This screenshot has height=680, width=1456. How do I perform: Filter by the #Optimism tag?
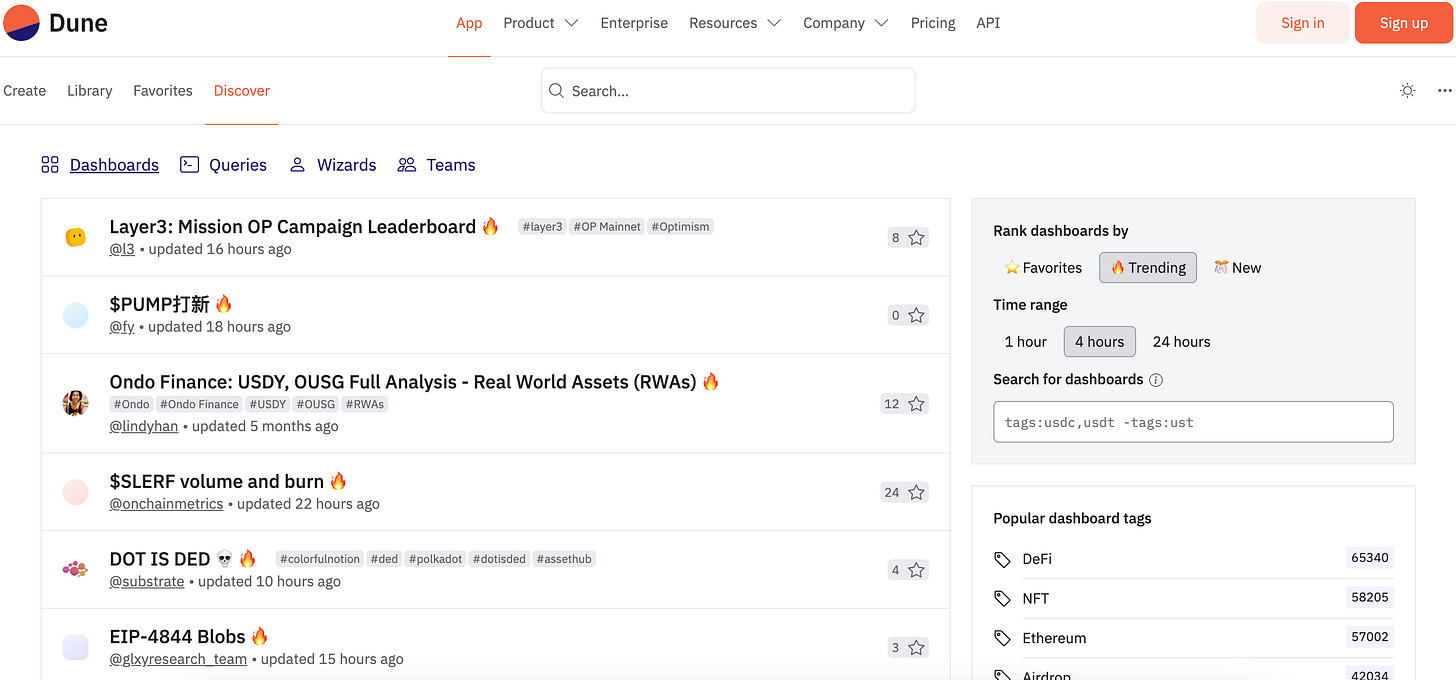click(x=680, y=227)
